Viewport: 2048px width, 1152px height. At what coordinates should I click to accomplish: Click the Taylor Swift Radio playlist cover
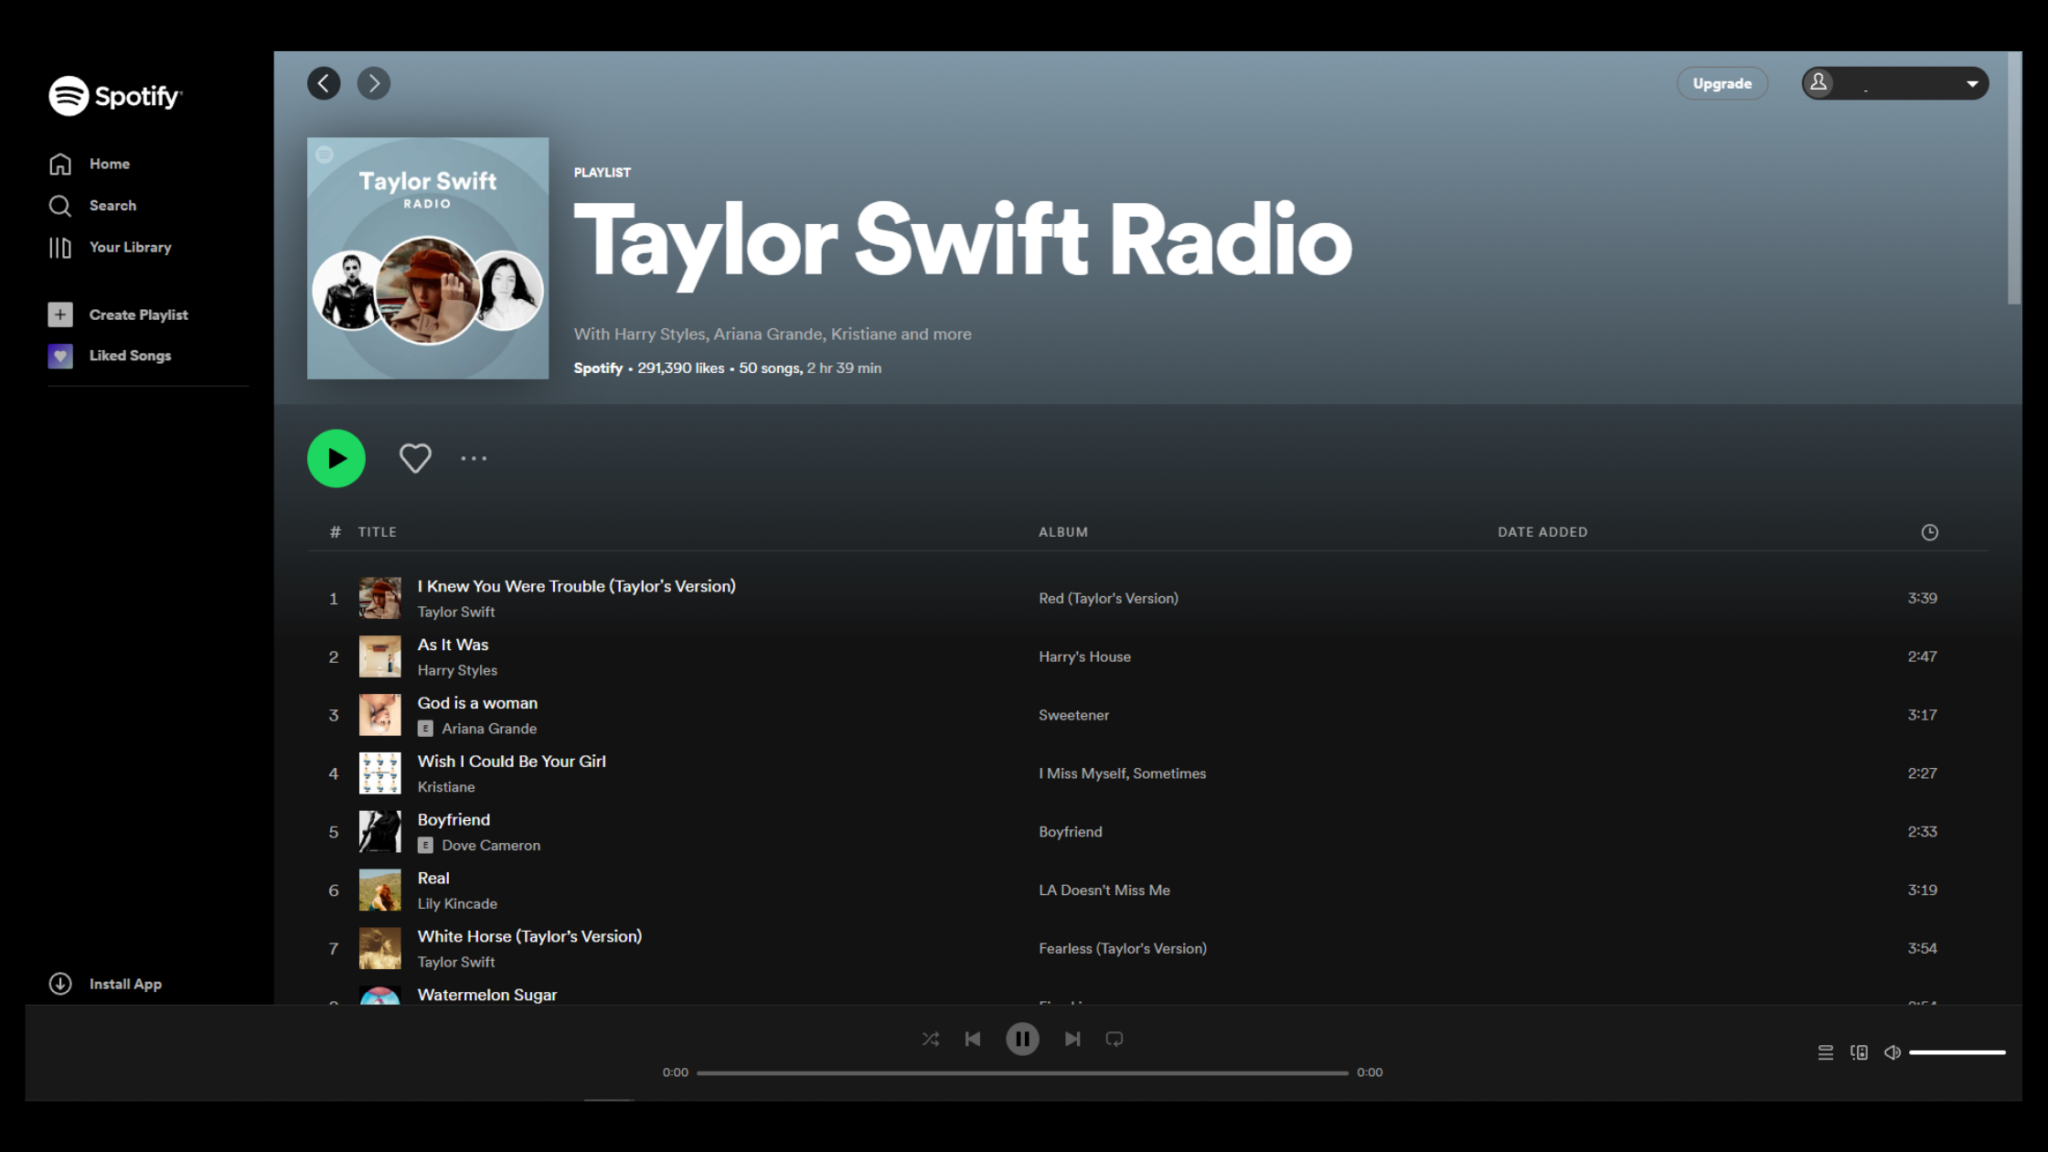428,257
